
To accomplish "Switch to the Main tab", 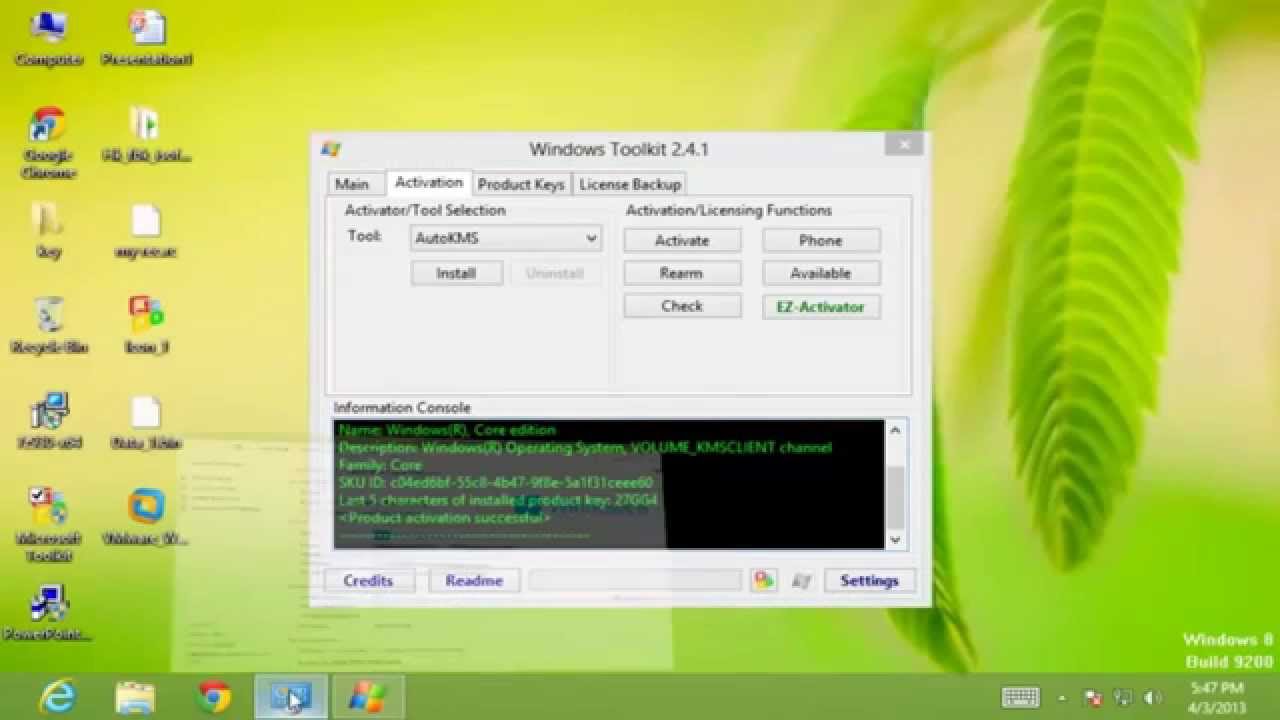I will (352, 184).
